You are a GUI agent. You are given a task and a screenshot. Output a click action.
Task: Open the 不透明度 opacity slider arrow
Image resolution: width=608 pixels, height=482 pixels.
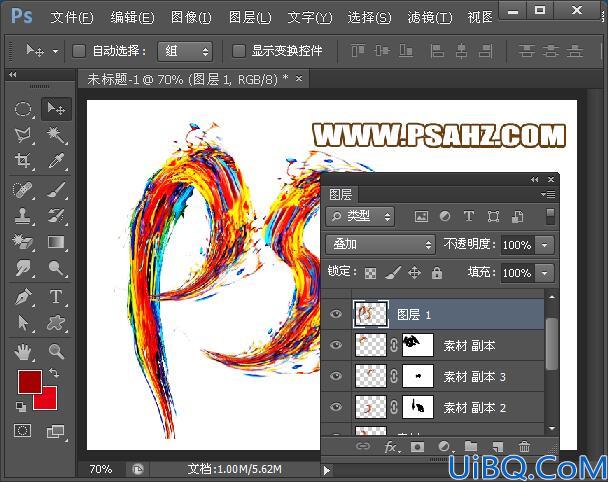tap(545, 245)
